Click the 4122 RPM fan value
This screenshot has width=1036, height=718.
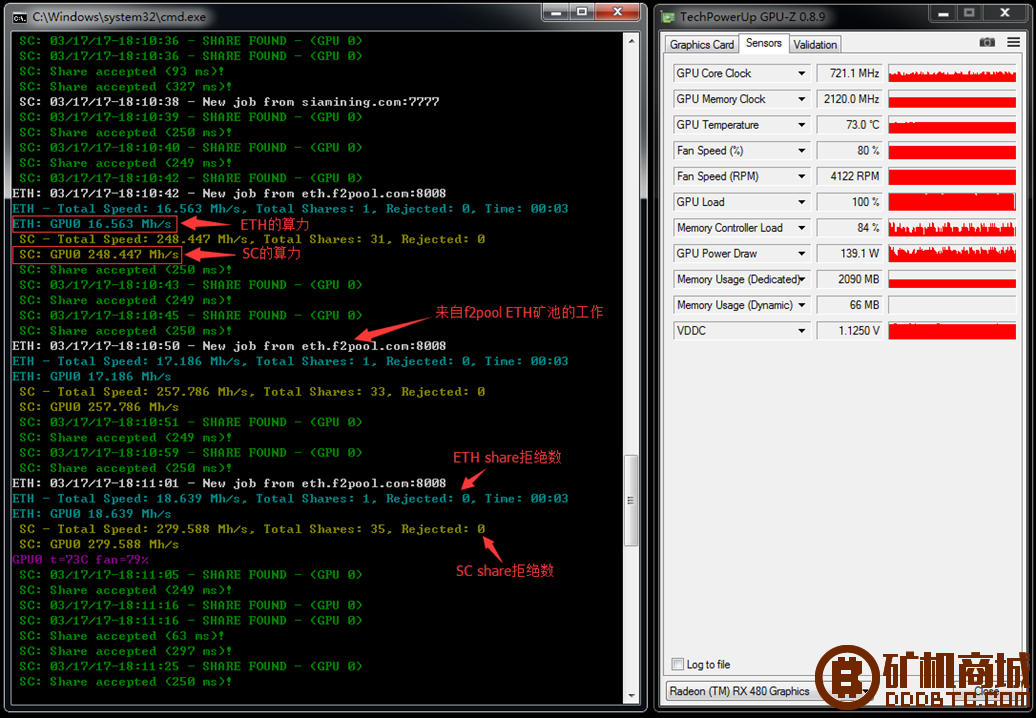(x=850, y=176)
